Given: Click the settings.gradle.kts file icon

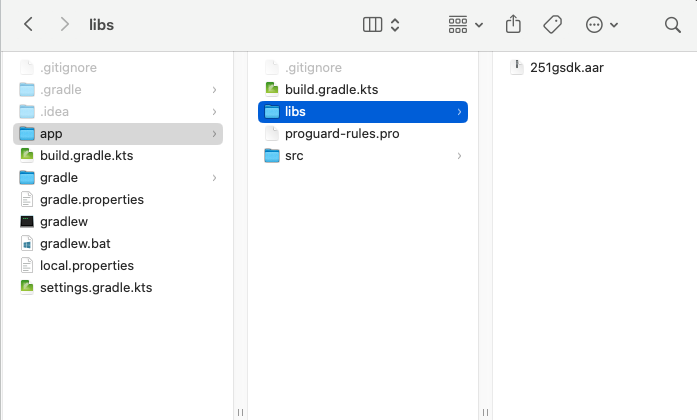Looking at the screenshot, I should click(x=28, y=288).
